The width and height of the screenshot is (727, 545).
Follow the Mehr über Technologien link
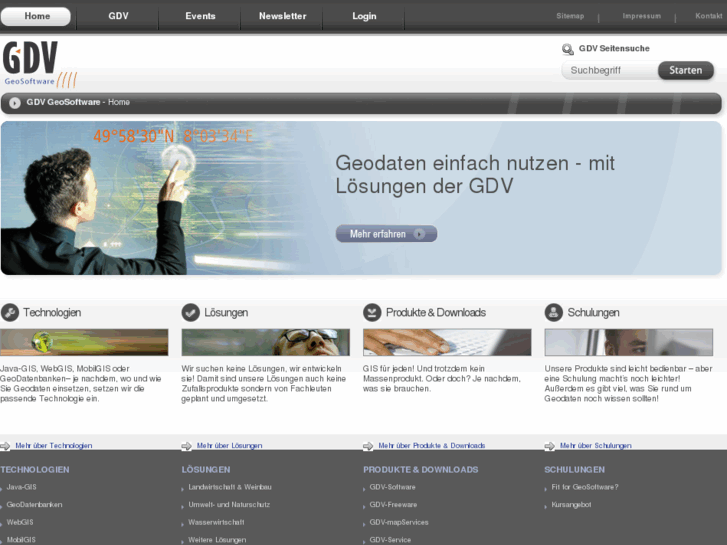54,445
